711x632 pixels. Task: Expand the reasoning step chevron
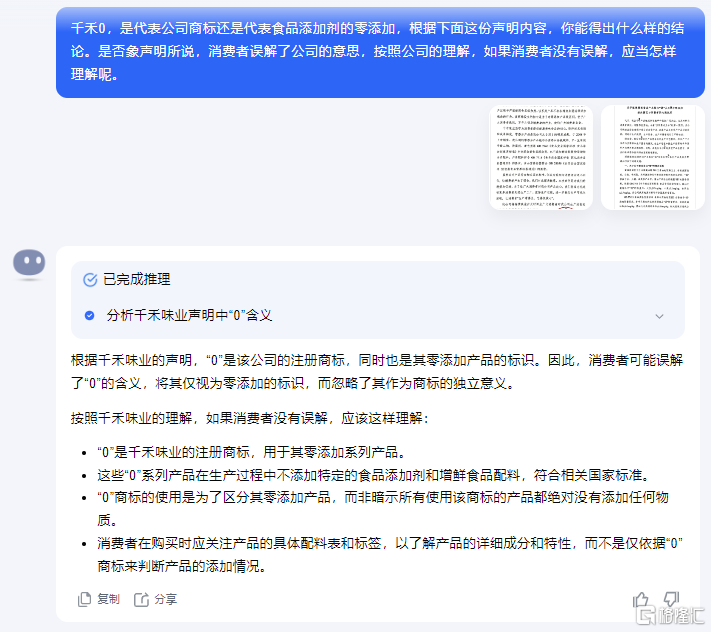tap(659, 316)
